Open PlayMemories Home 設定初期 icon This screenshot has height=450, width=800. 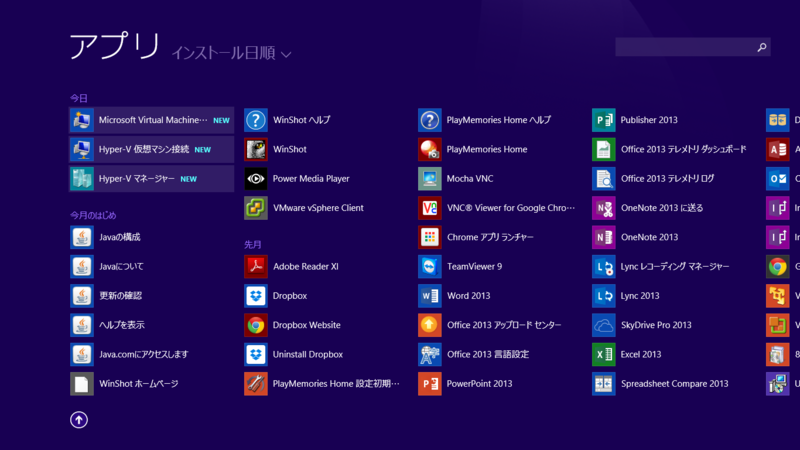256,384
